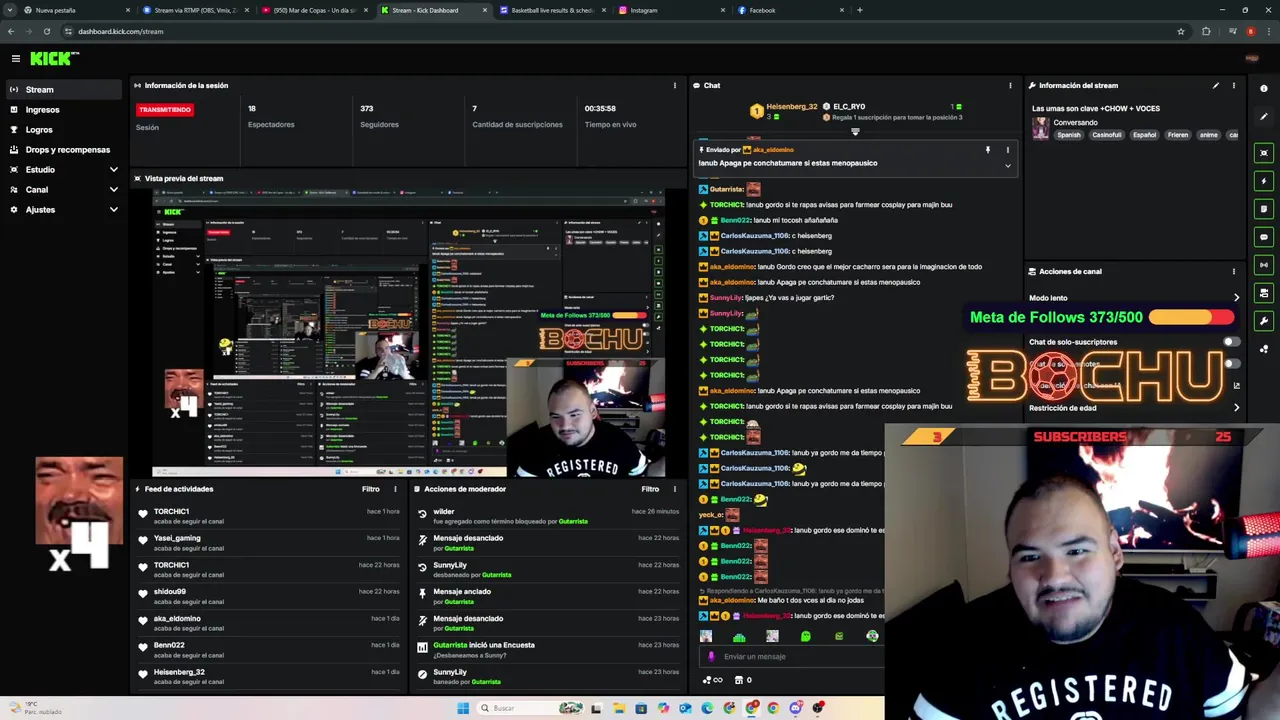Toggle Chat de solo-suscriptores switch
The width and height of the screenshot is (1280, 720).
1231,342
